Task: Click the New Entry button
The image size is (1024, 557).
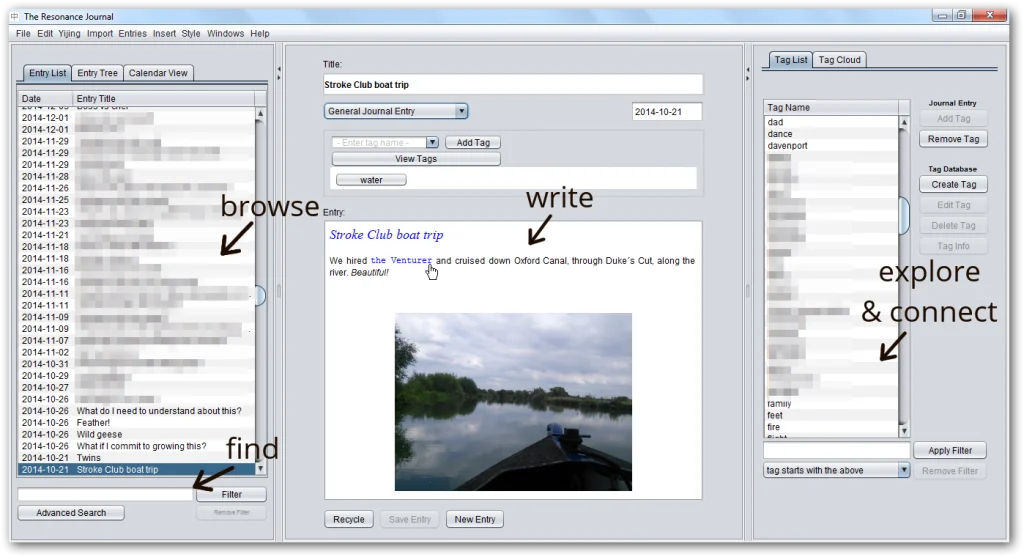Action: pyautogui.click(x=474, y=519)
